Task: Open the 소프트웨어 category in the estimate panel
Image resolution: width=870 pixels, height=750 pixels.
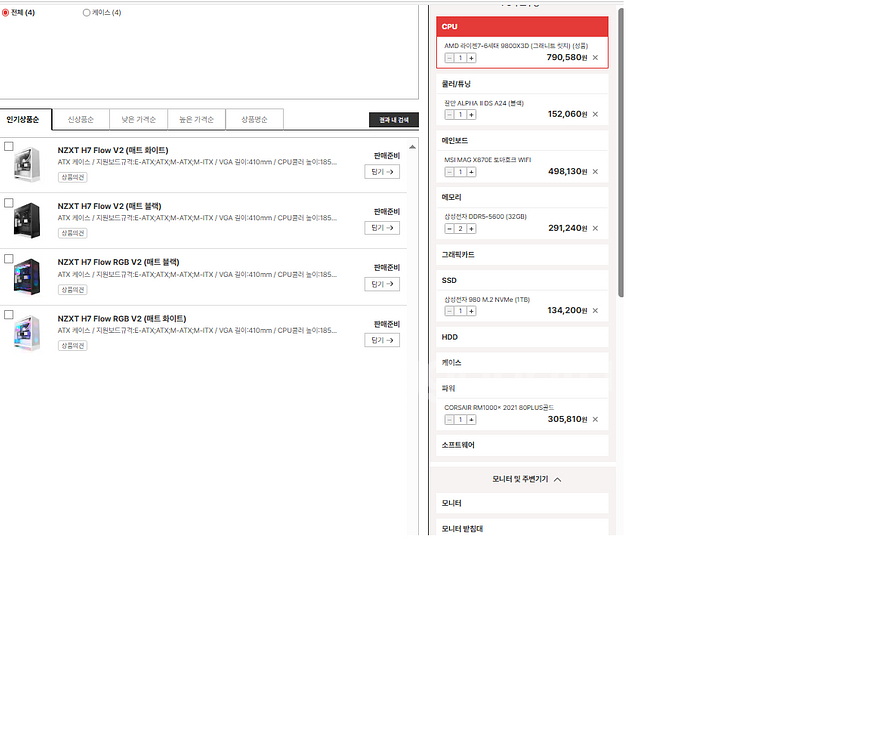Action: pos(522,445)
